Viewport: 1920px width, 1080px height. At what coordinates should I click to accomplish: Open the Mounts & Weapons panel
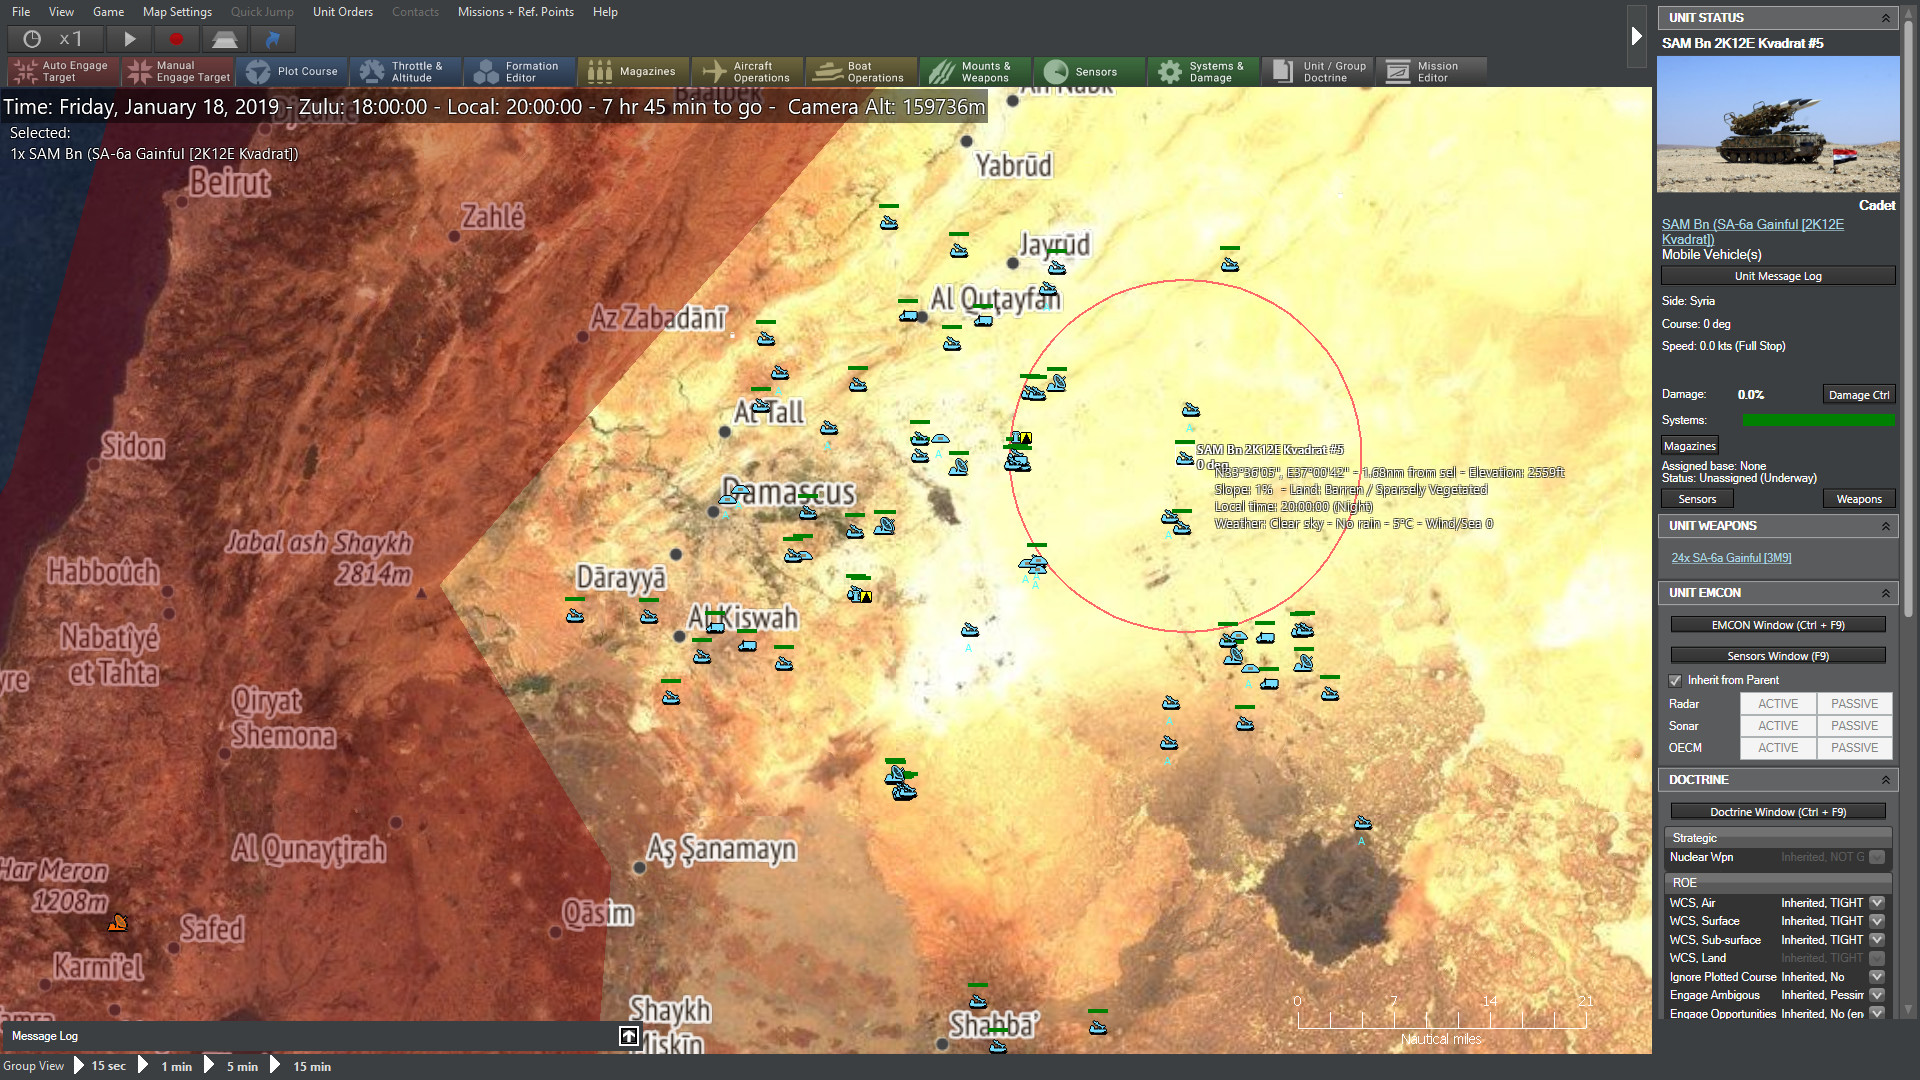click(974, 71)
